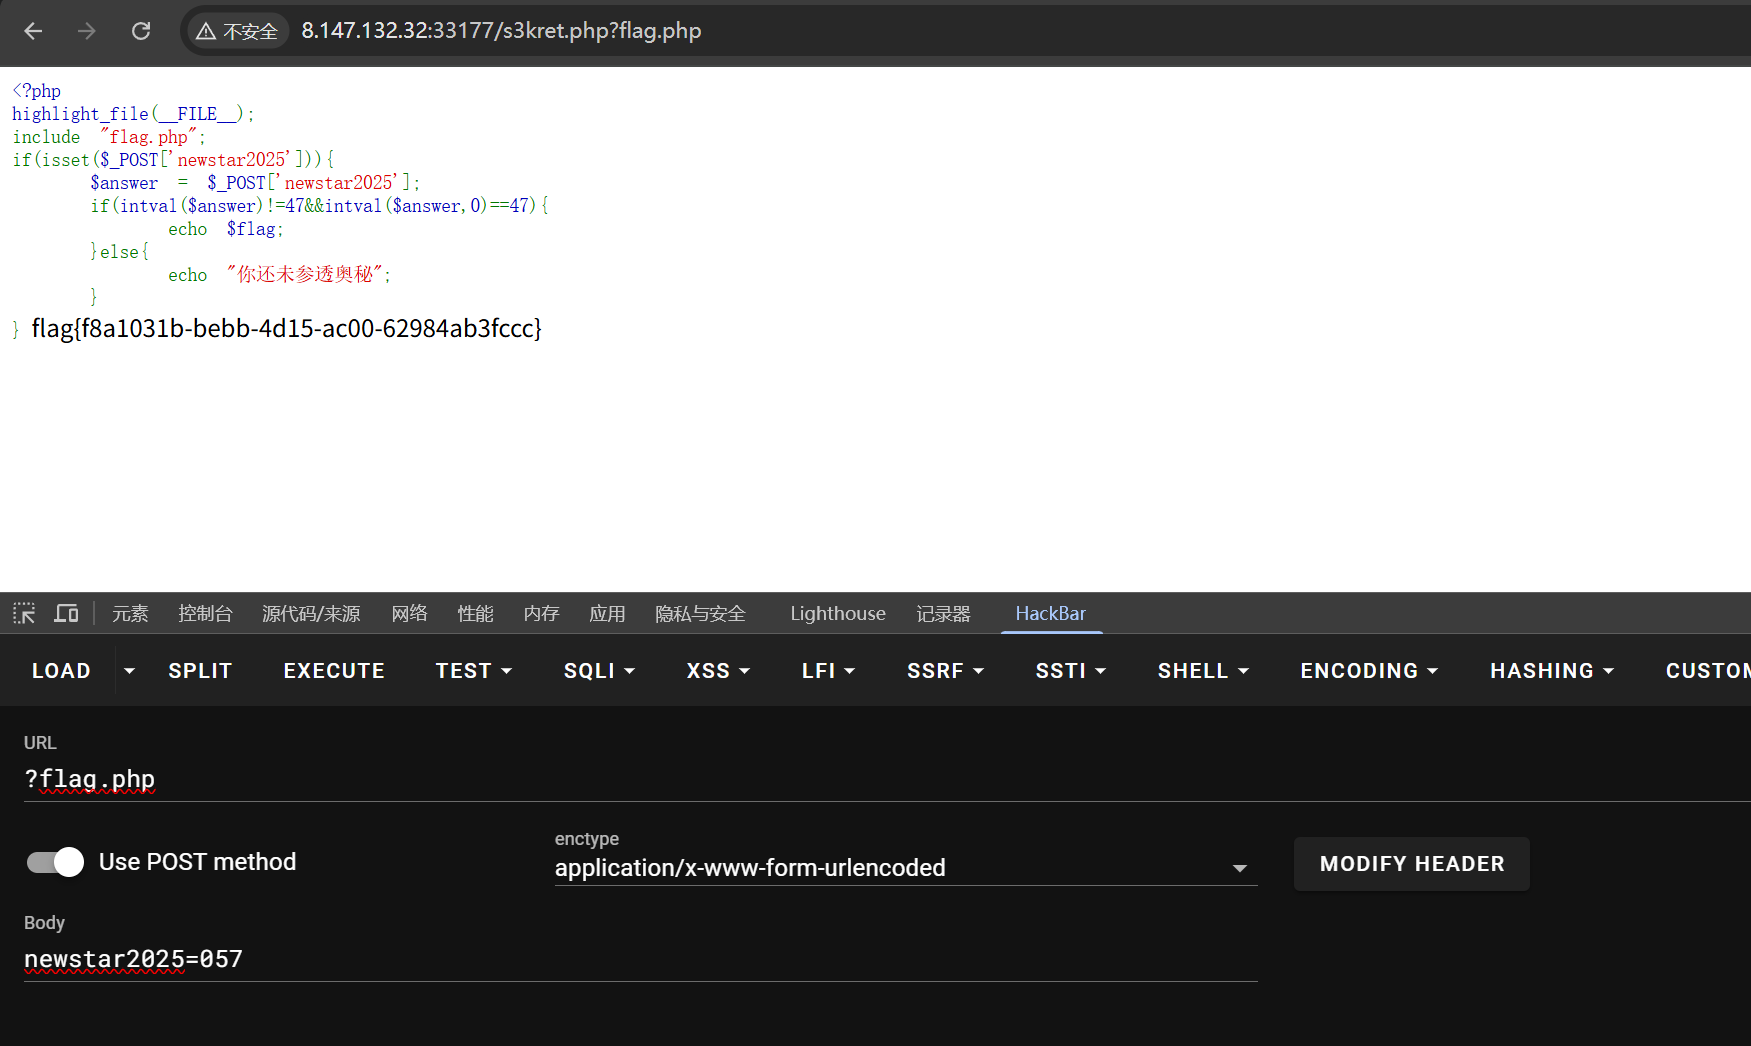
Task: Switch to the Lighthouse tab
Action: [x=837, y=613]
